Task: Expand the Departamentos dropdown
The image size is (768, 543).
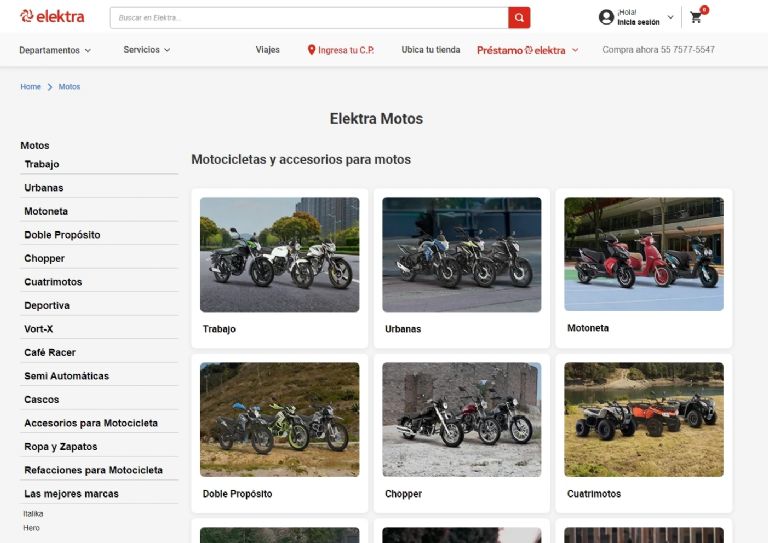Action: coord(55,50)
